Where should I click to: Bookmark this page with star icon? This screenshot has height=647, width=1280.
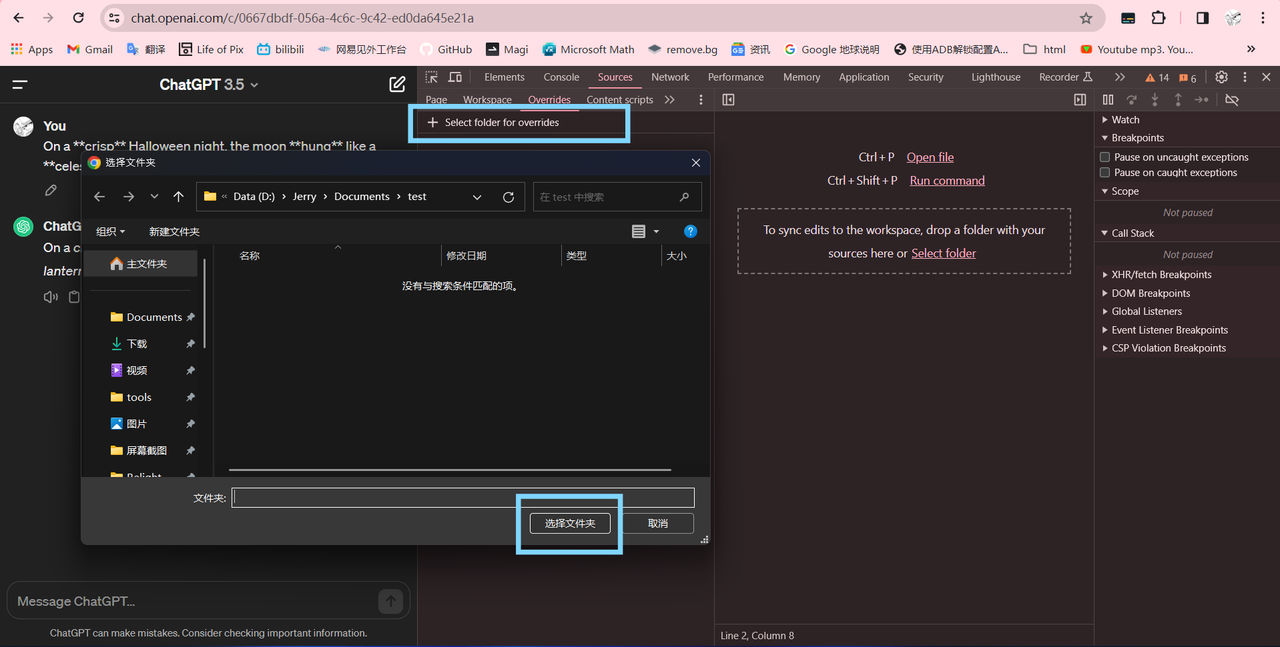click(1086, 18)
